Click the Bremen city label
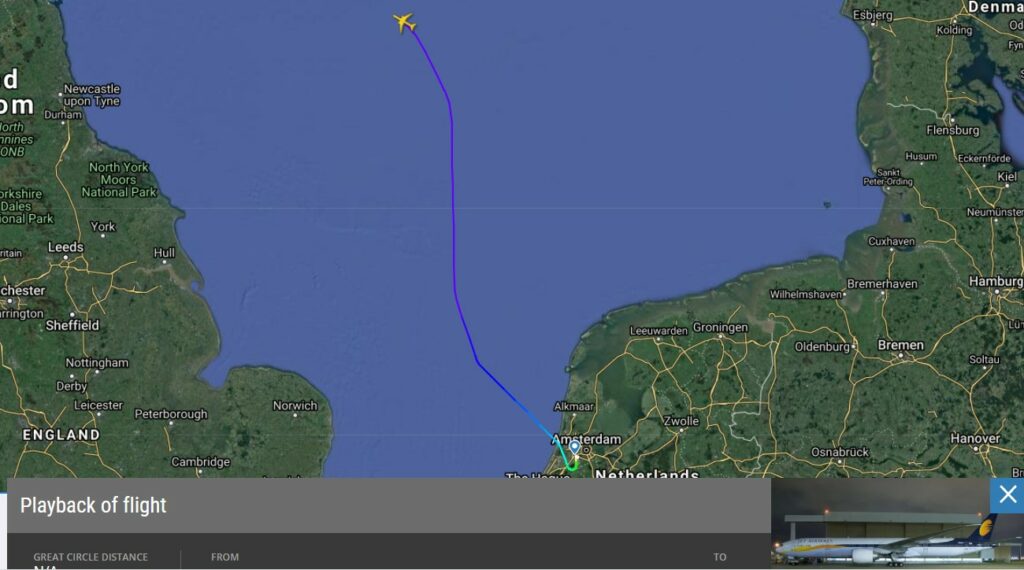Image resolution: width=1024 pixels, height=570 pixels. pyautogui.click(x=901, y=345)
